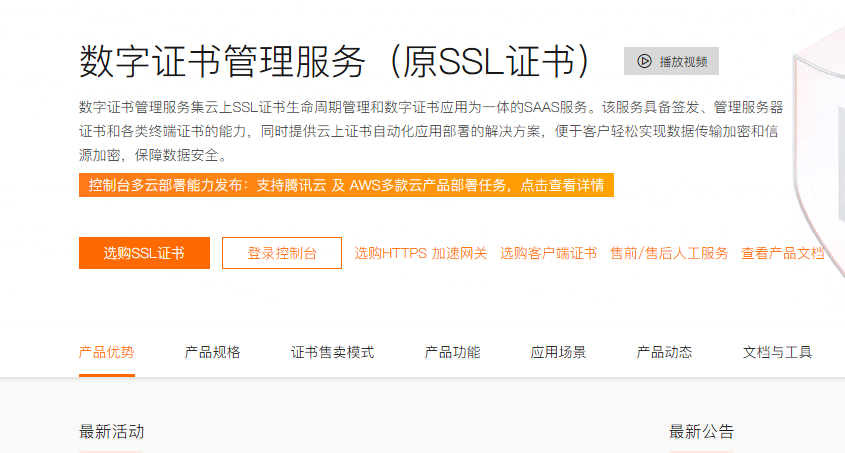Follow the 选购客户端证书 link
The width and height of the screenshot is (845, 453).
tap(548, 253)
